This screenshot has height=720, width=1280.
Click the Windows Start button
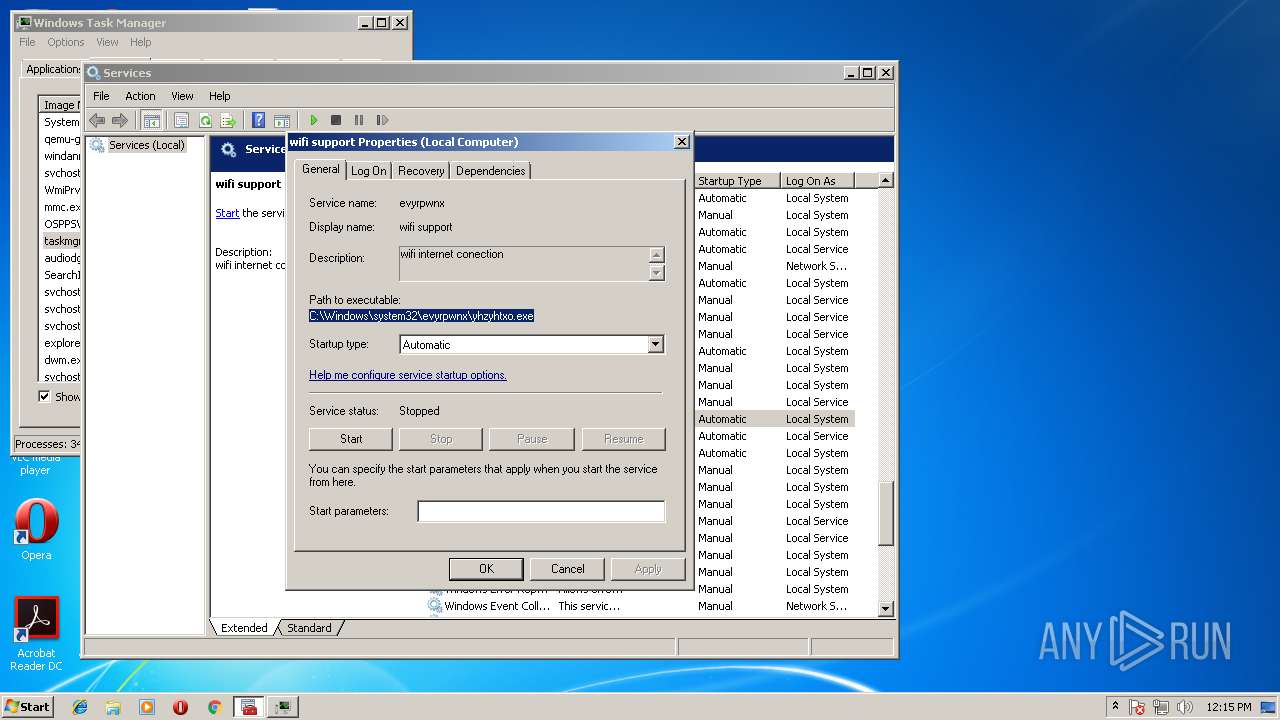coord(27,707)
